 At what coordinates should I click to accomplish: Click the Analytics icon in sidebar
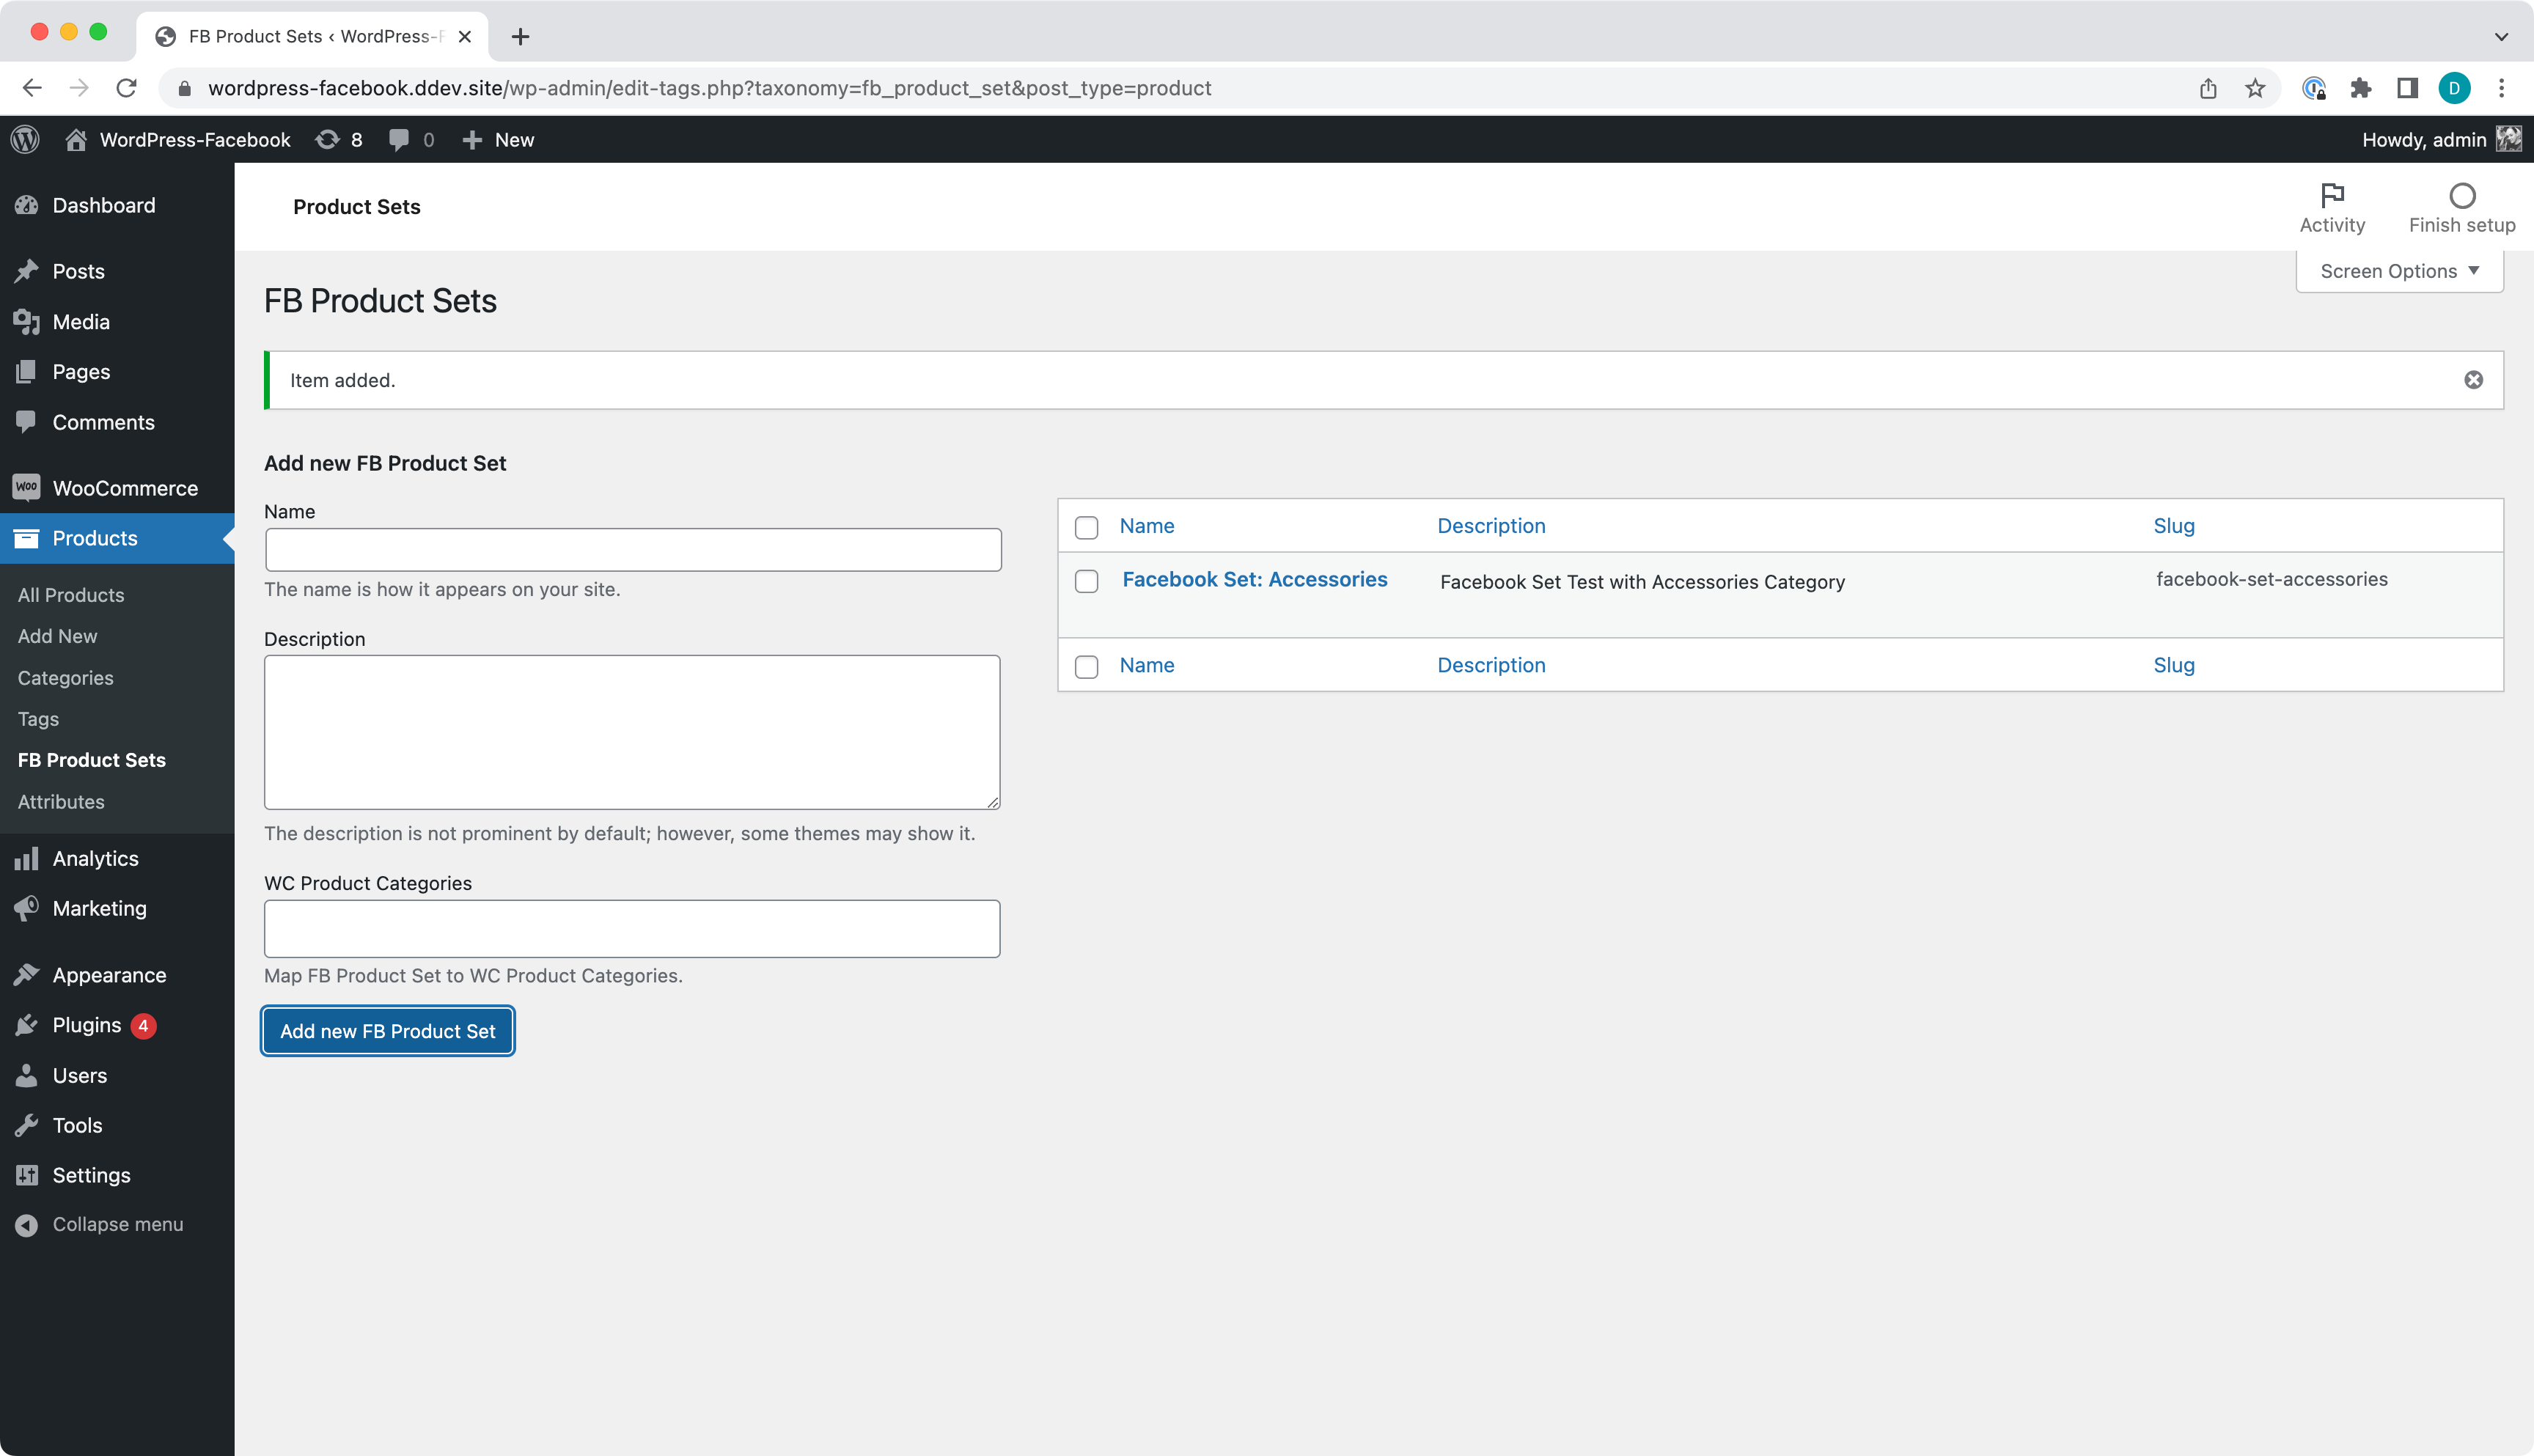(x=28, y=858)
